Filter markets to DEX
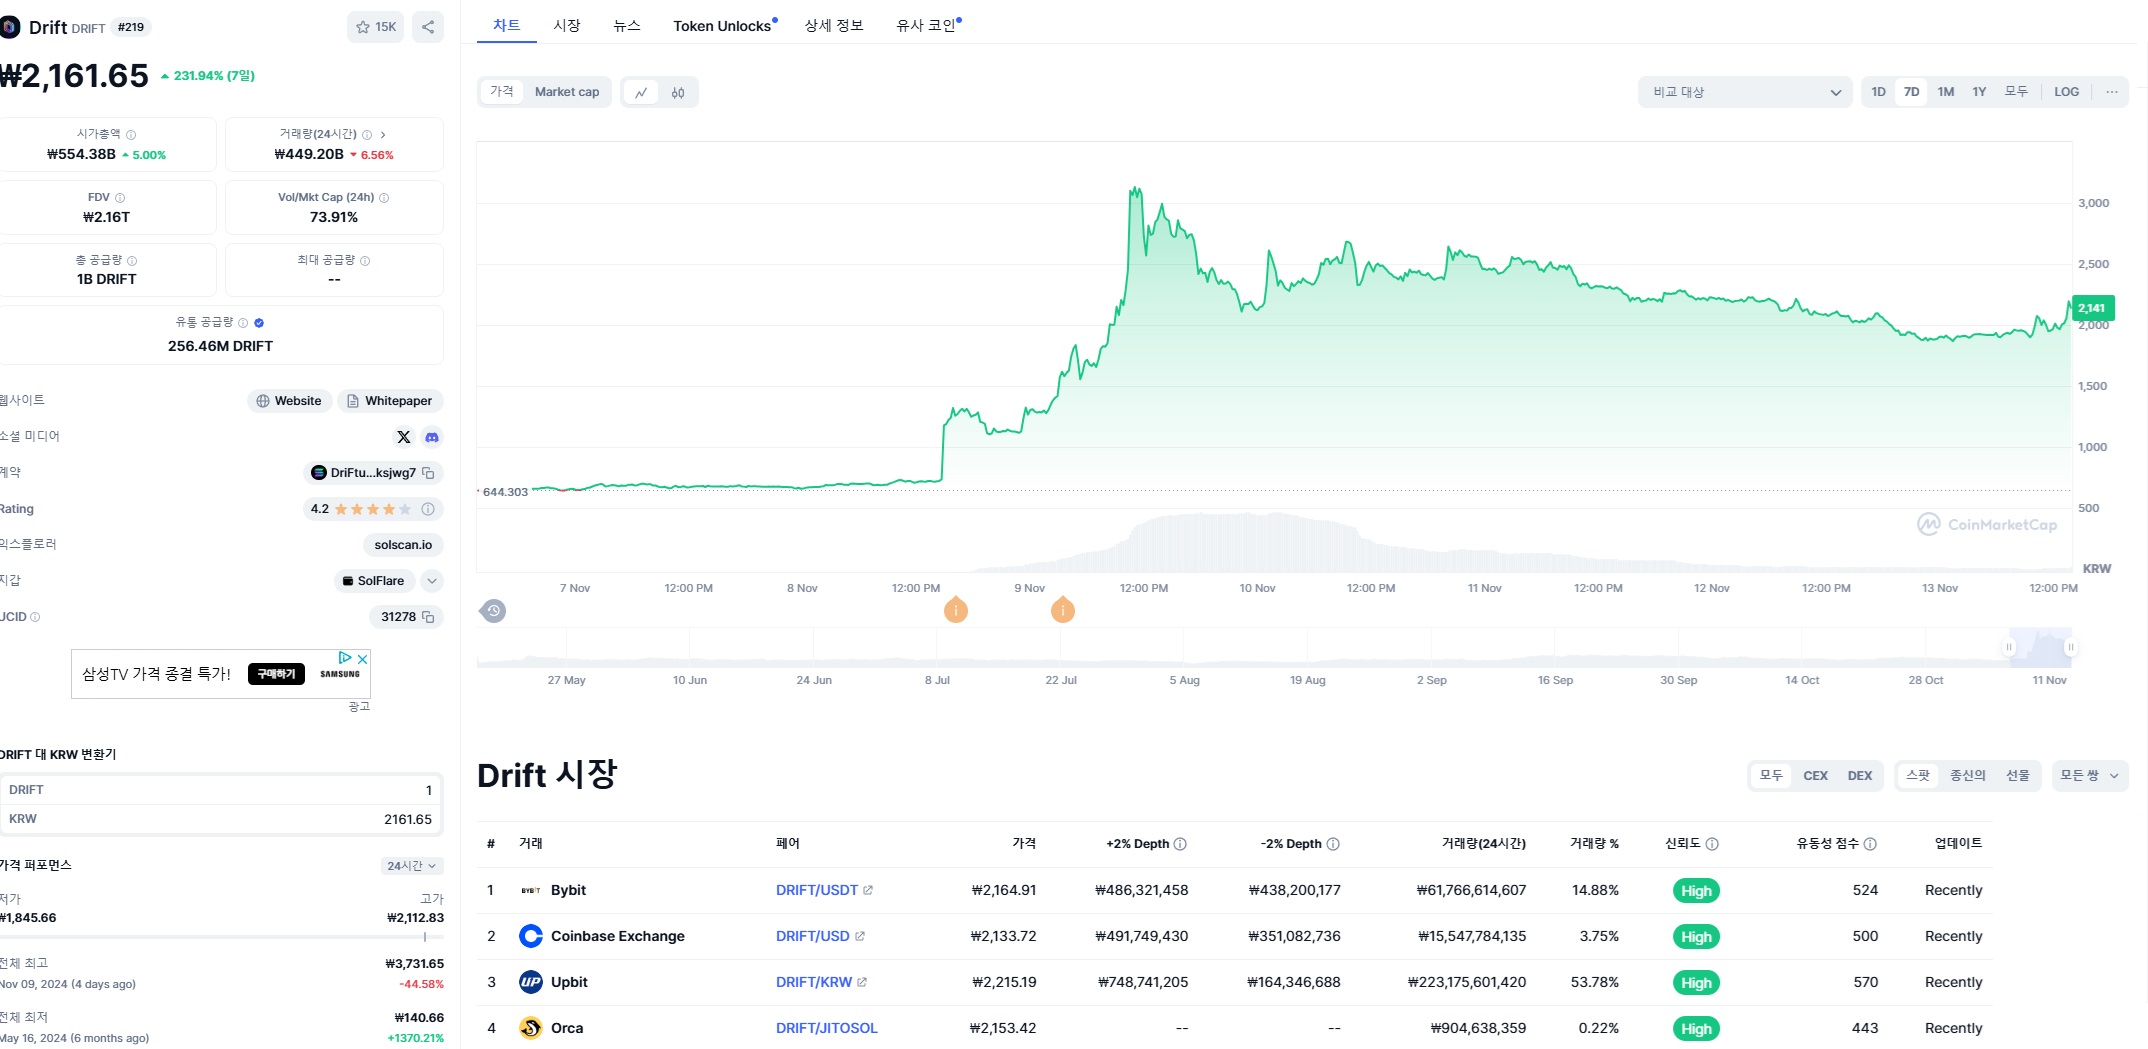This screenshot has width=2148, height=1049. [x=1860, y=776]
